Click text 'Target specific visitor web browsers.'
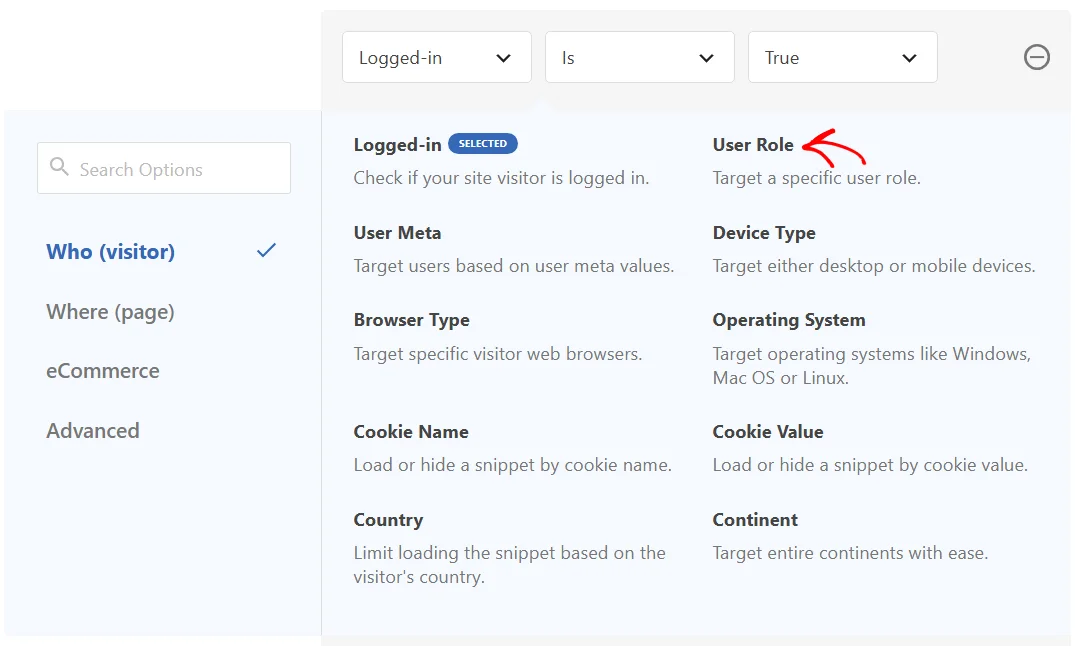Screen dimensions: 1075x646 [x=498, y=354]
